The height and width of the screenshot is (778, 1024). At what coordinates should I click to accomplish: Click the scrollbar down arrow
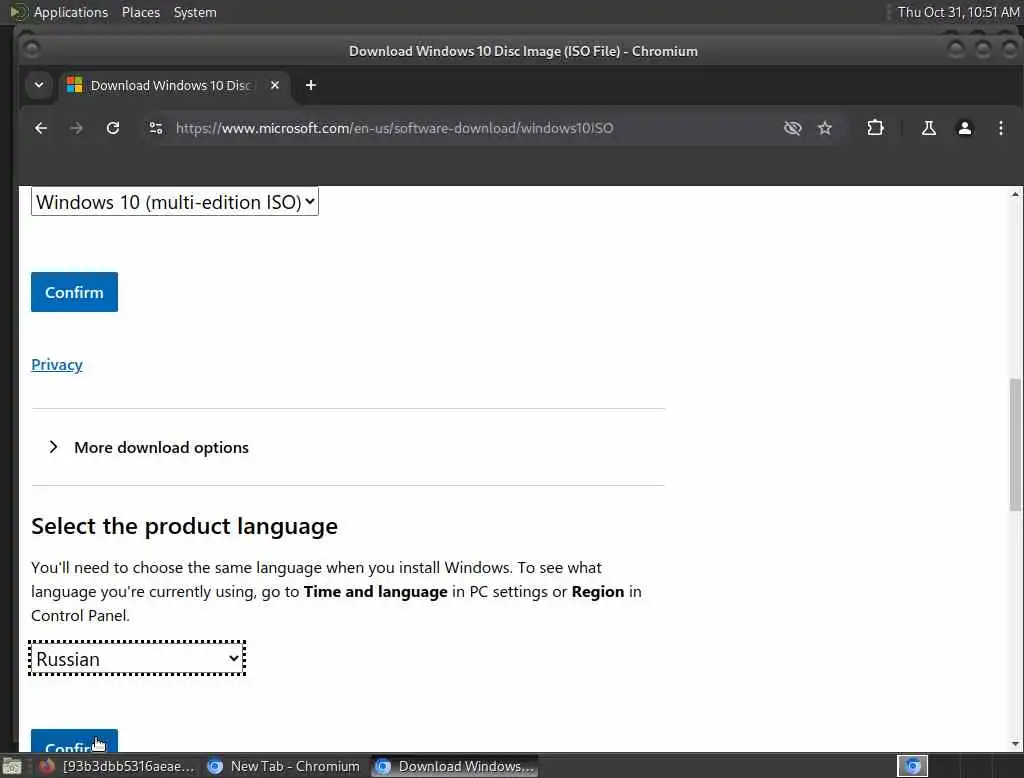point(1015,744)
